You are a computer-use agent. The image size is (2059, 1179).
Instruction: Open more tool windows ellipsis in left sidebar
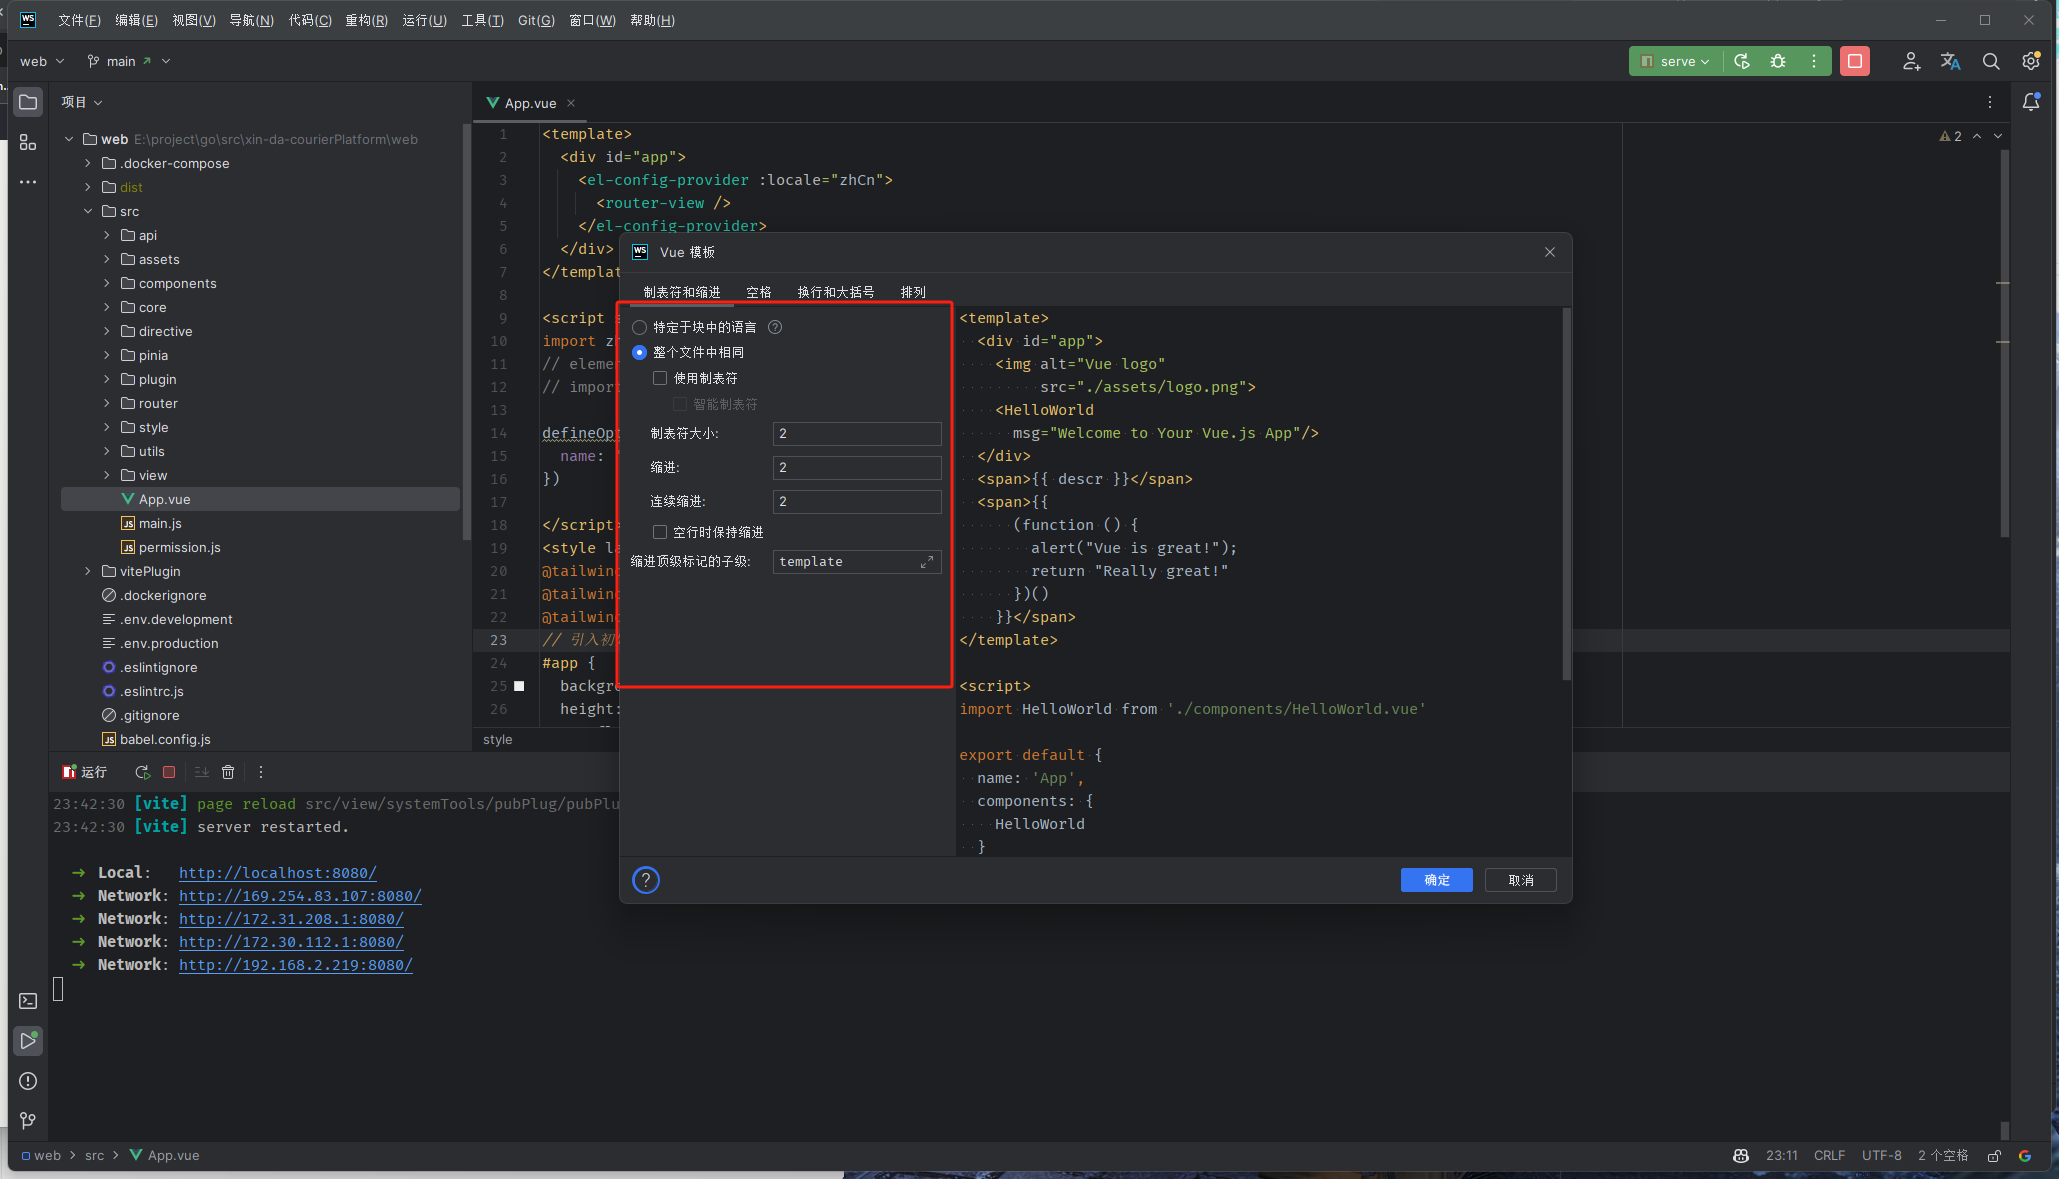[28, 182]
